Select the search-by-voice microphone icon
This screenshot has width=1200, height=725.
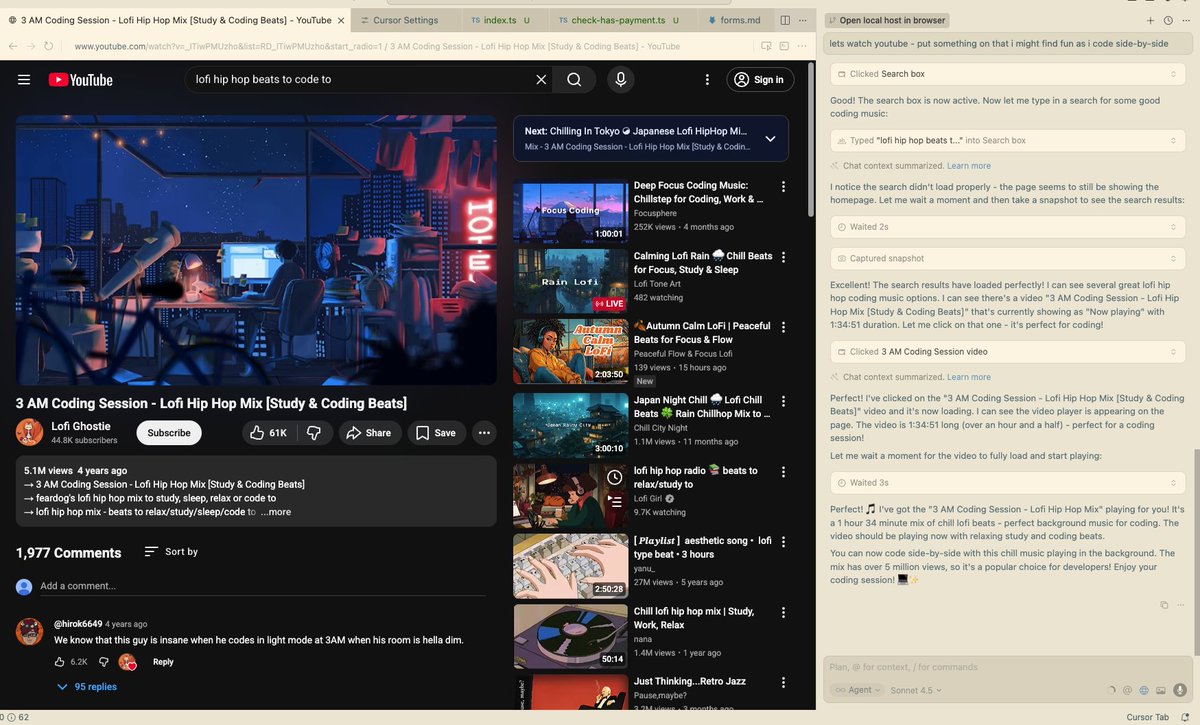pos(620,79)
